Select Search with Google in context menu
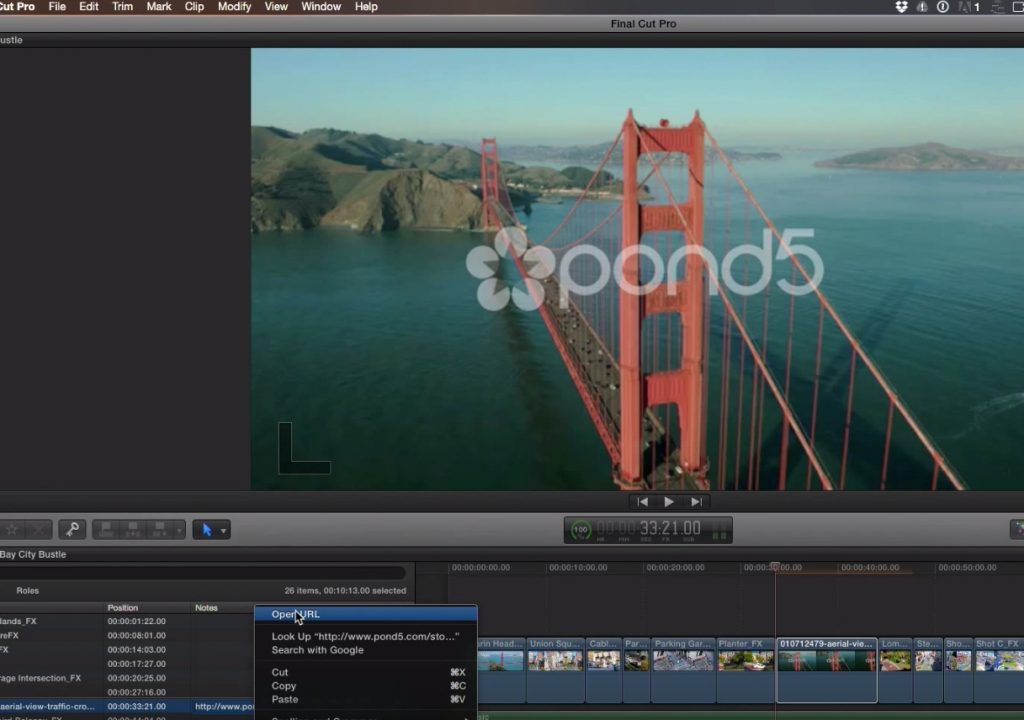Viewport: 1024px width, 720px height. pyautogui.click(x=366, y=650)
